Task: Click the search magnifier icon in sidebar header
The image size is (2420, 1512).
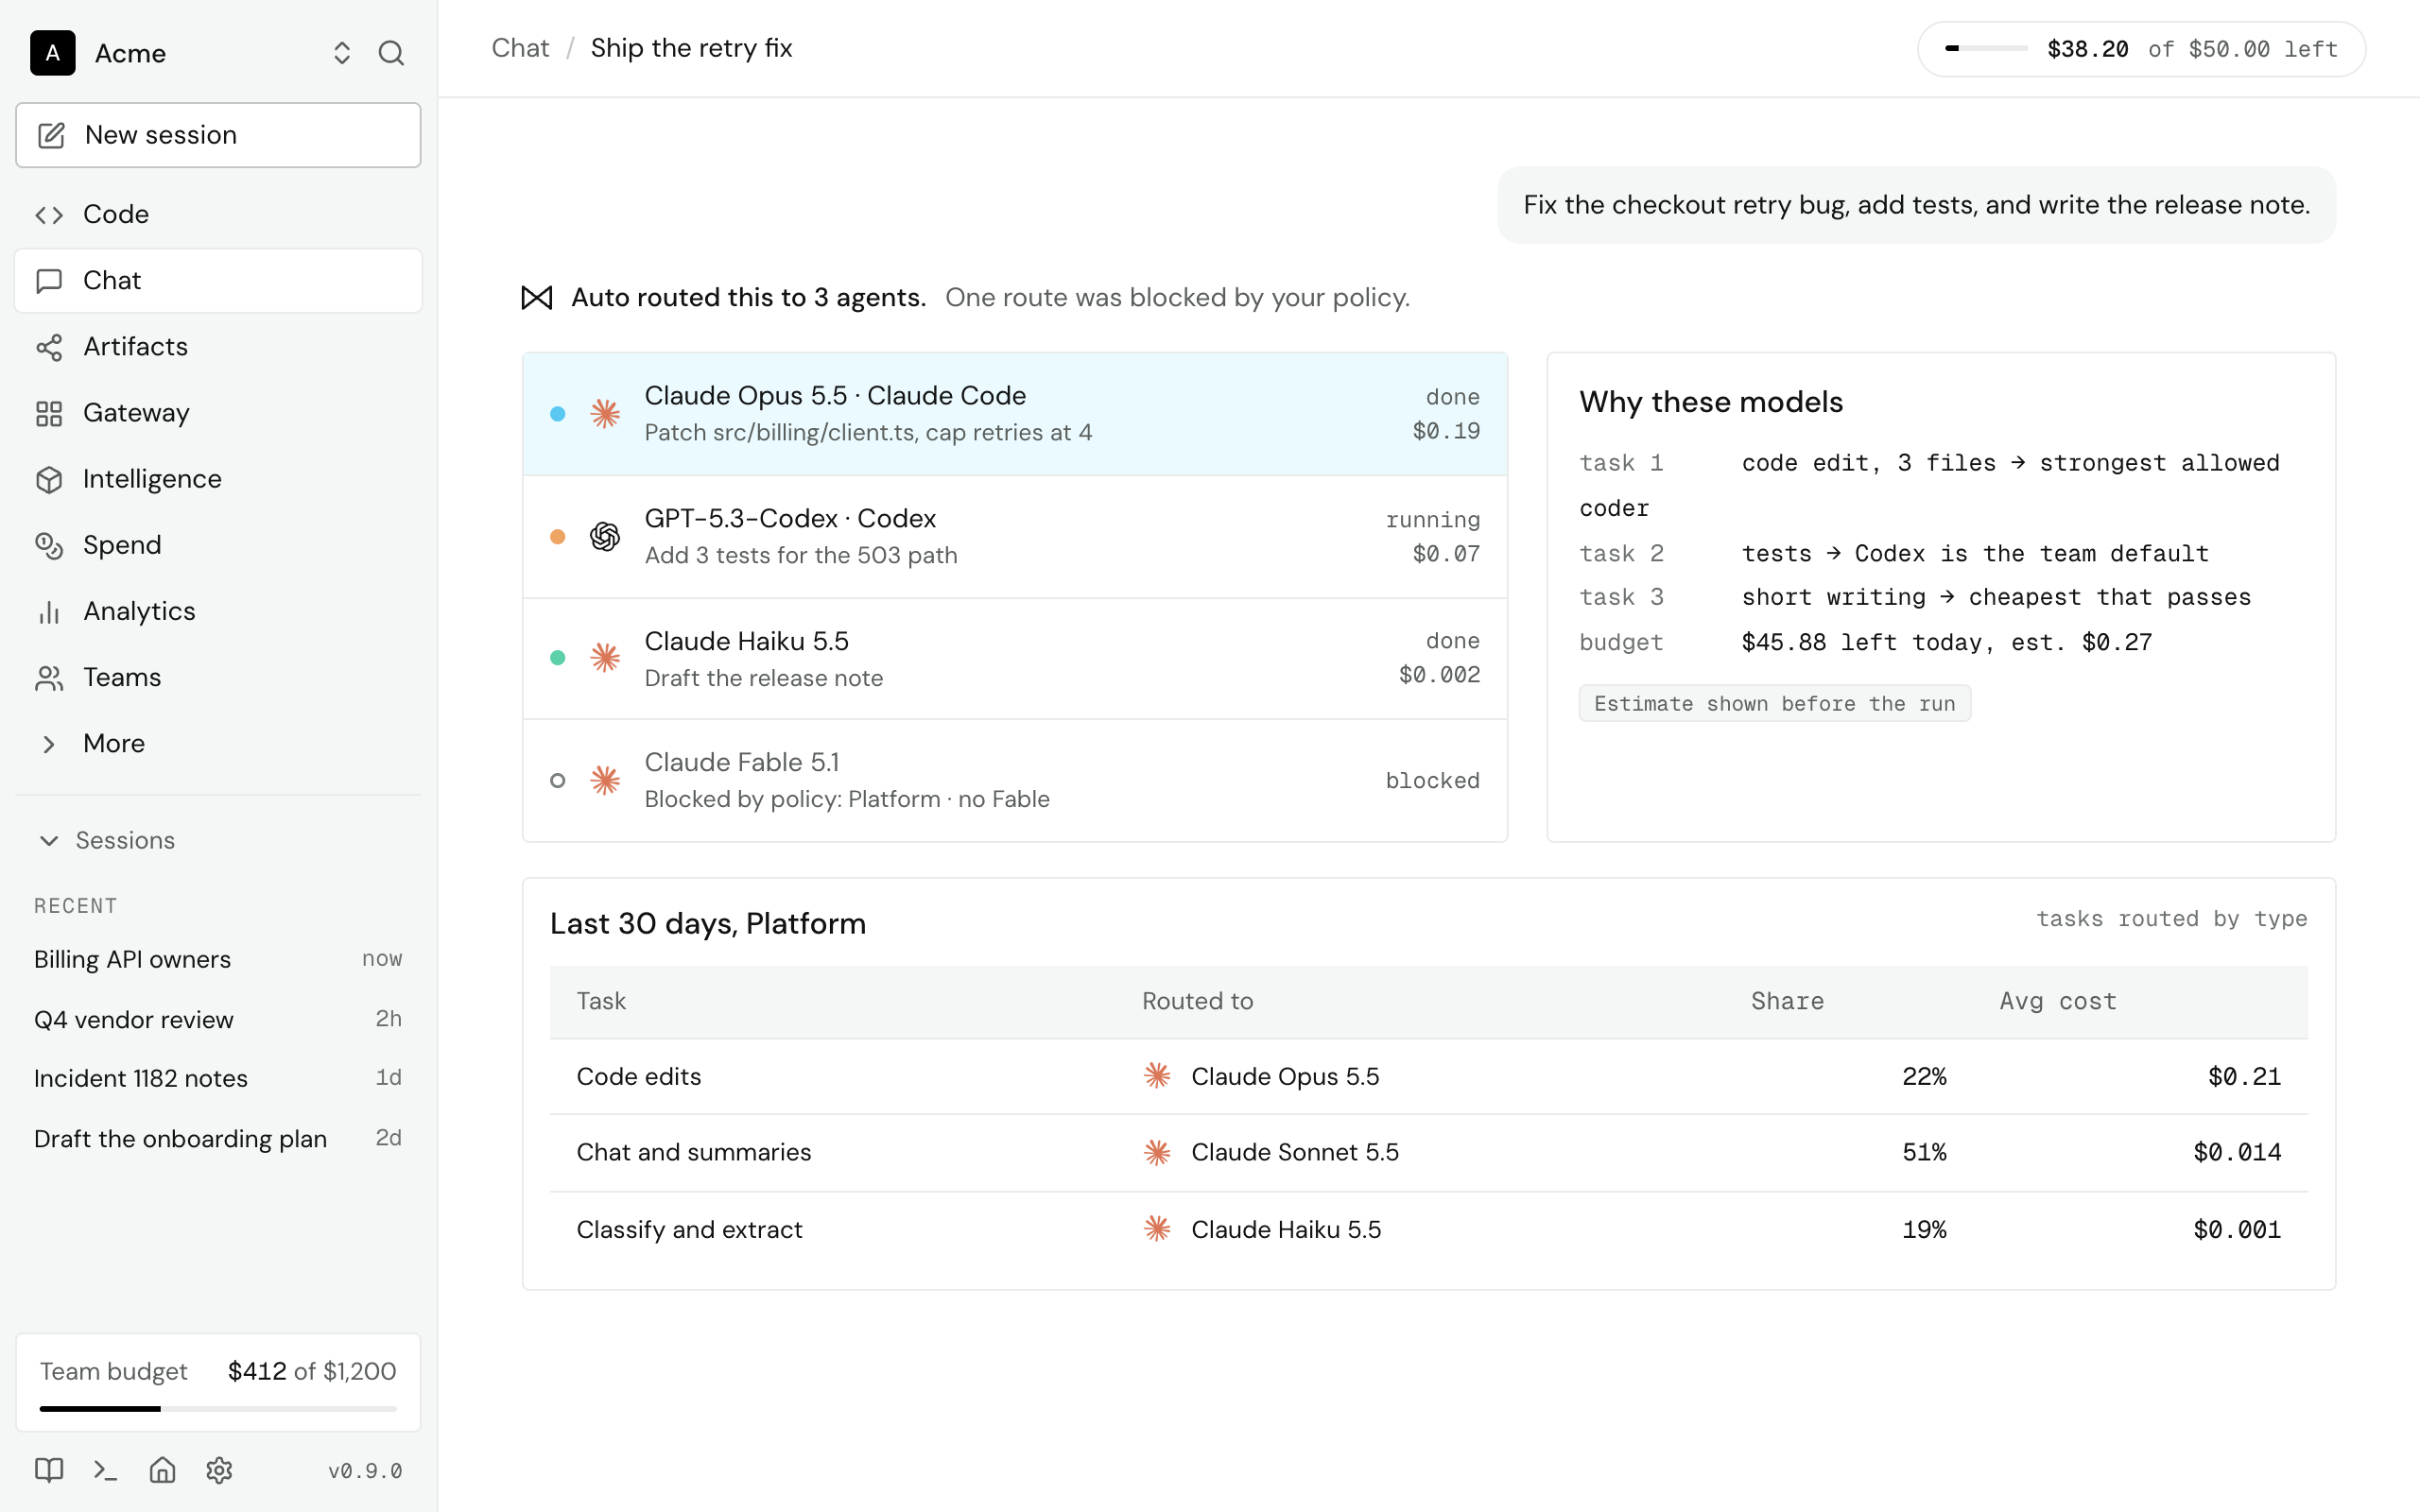Action: [391, 53]
